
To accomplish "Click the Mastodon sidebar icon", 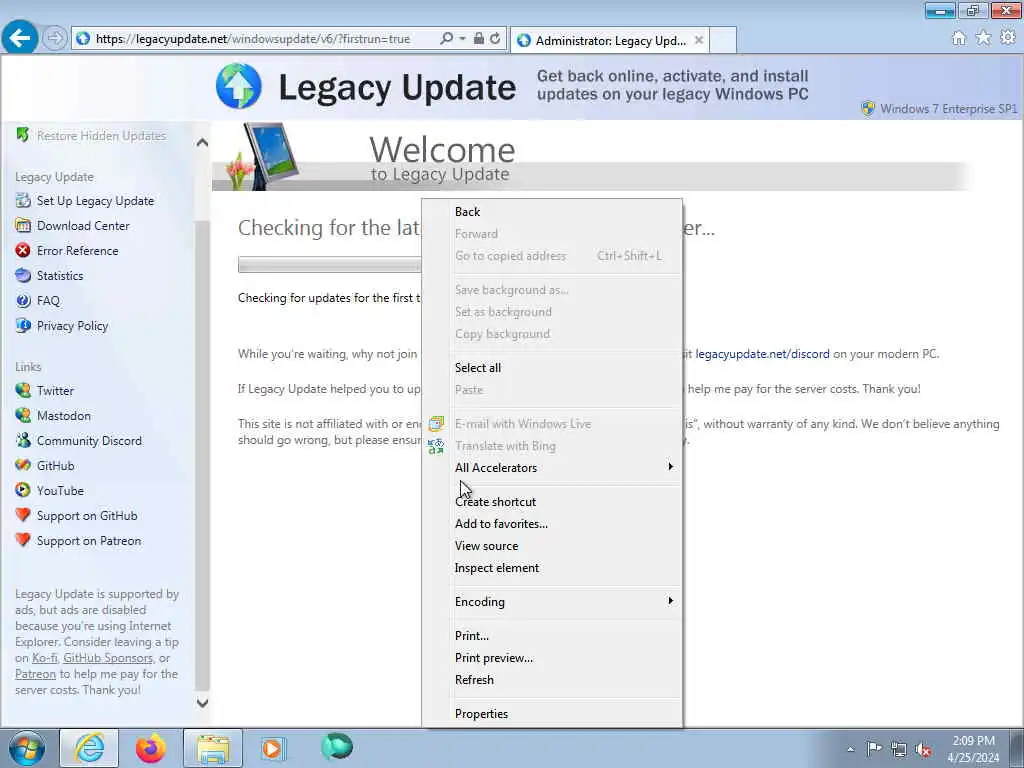I will [x=23, y=415].
